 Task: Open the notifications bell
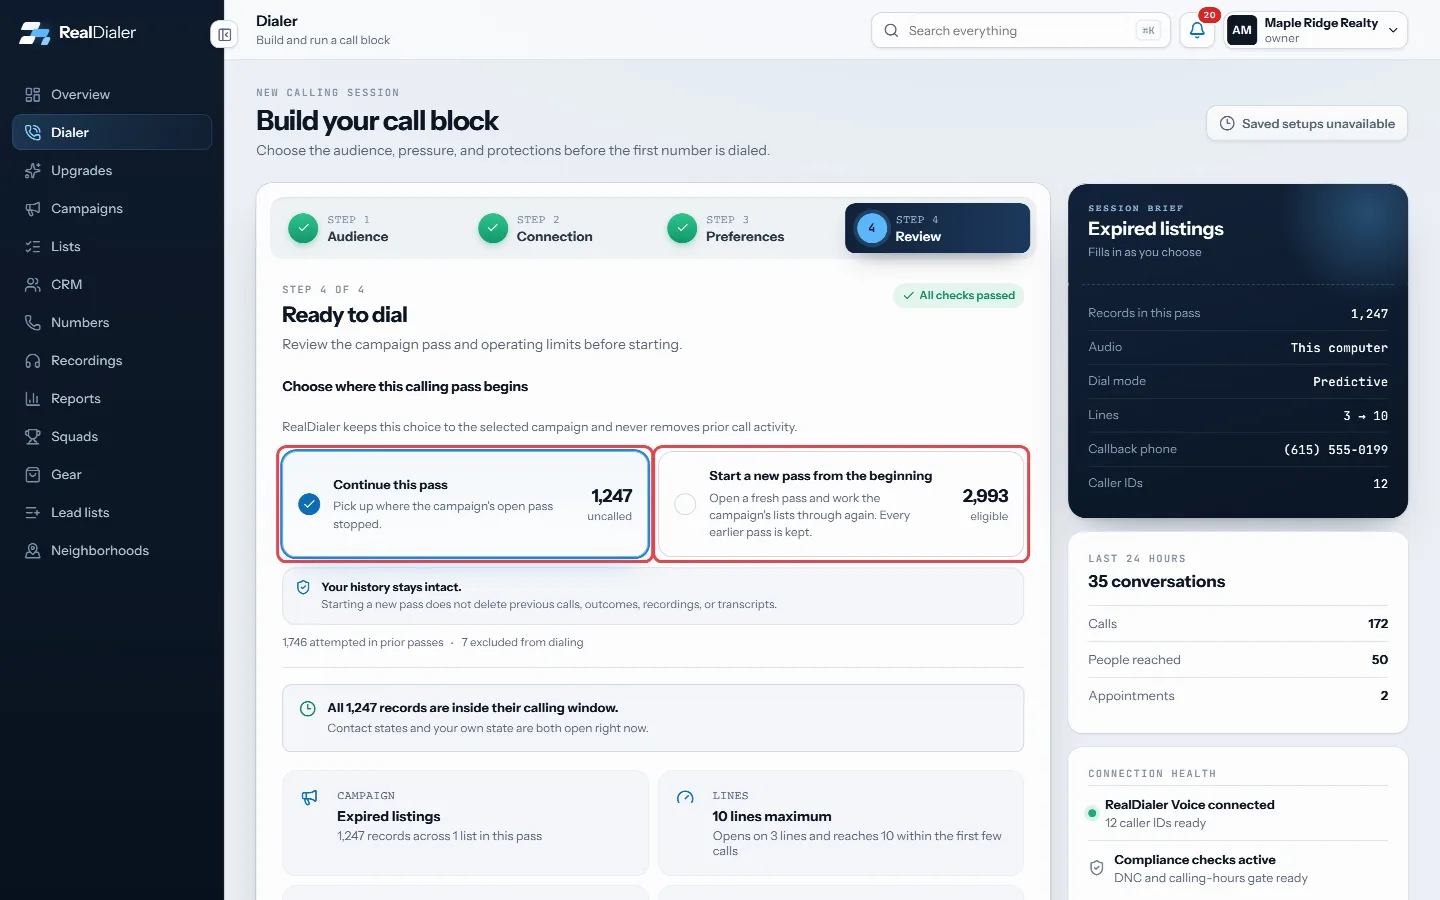1197,30
